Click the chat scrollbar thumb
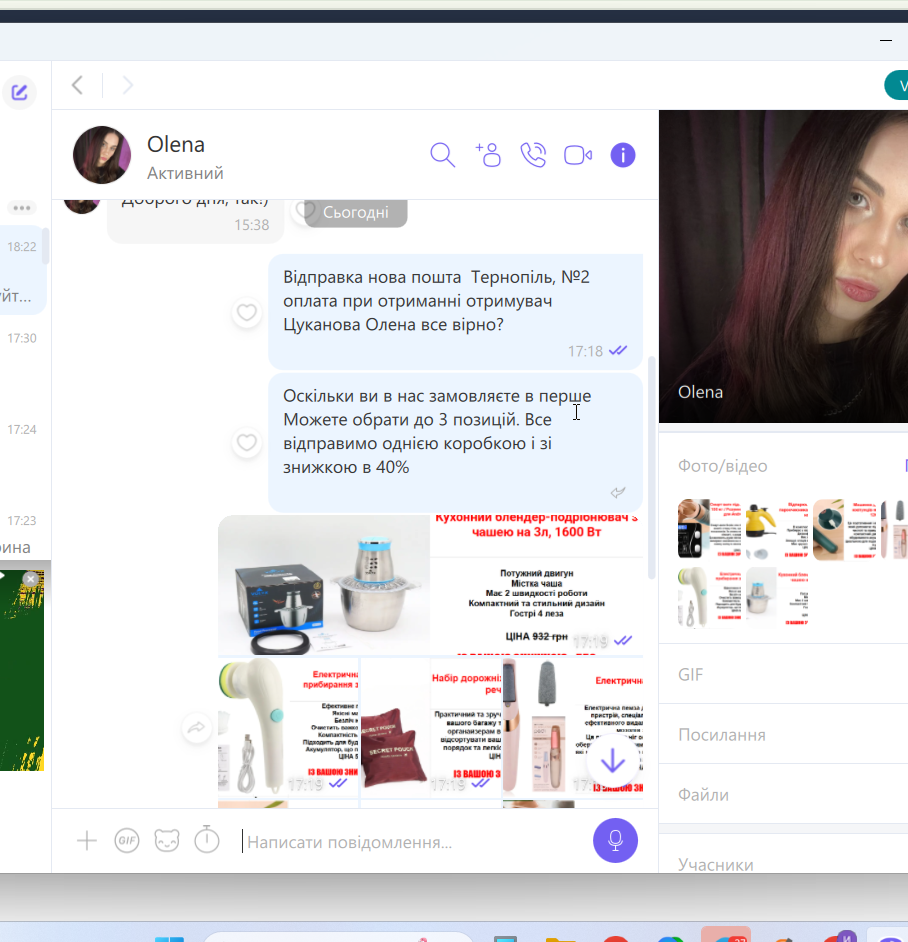908x942 pixels. coord(651,467)
